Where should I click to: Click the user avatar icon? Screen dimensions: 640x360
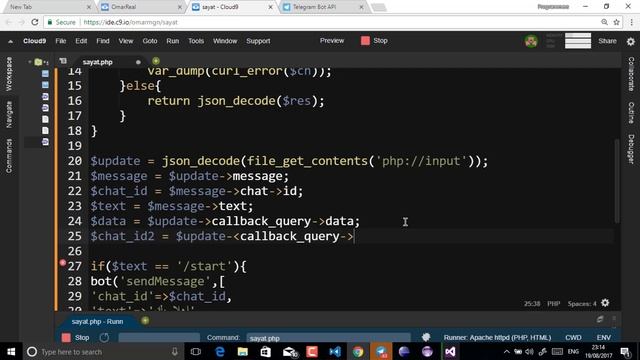(531, 41)
